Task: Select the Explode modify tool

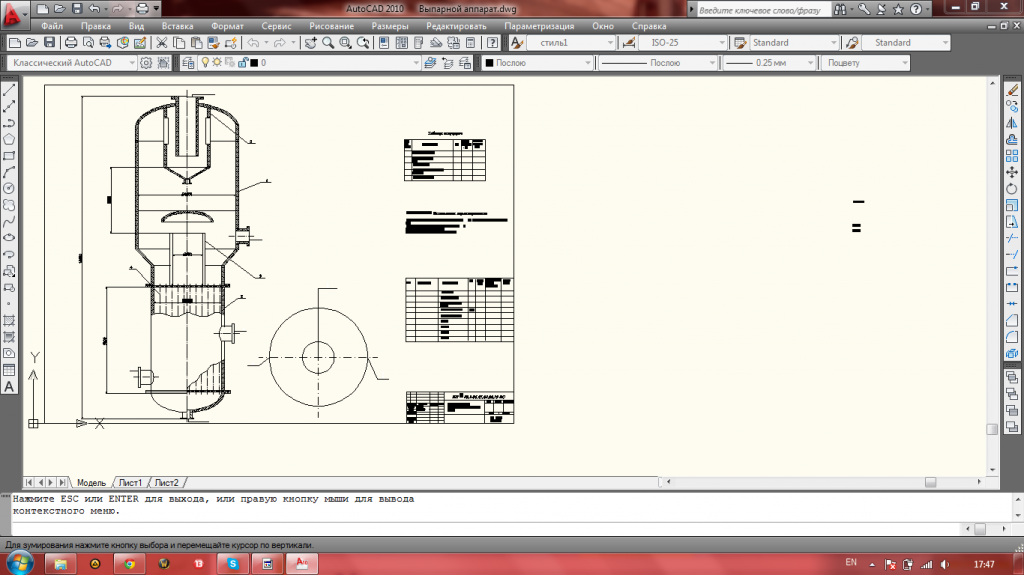Action: [x=1012, y=353]
